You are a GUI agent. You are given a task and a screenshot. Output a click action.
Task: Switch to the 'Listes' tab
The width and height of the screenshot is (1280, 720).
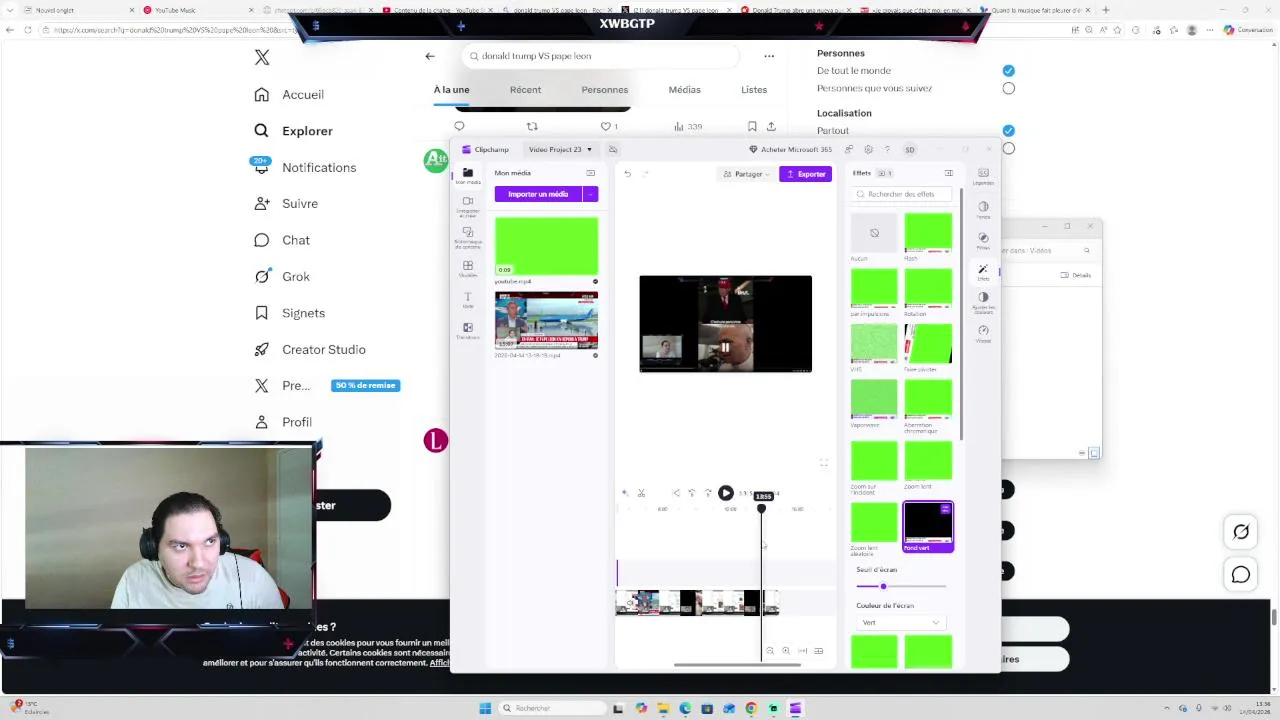[x=754, y=90]
